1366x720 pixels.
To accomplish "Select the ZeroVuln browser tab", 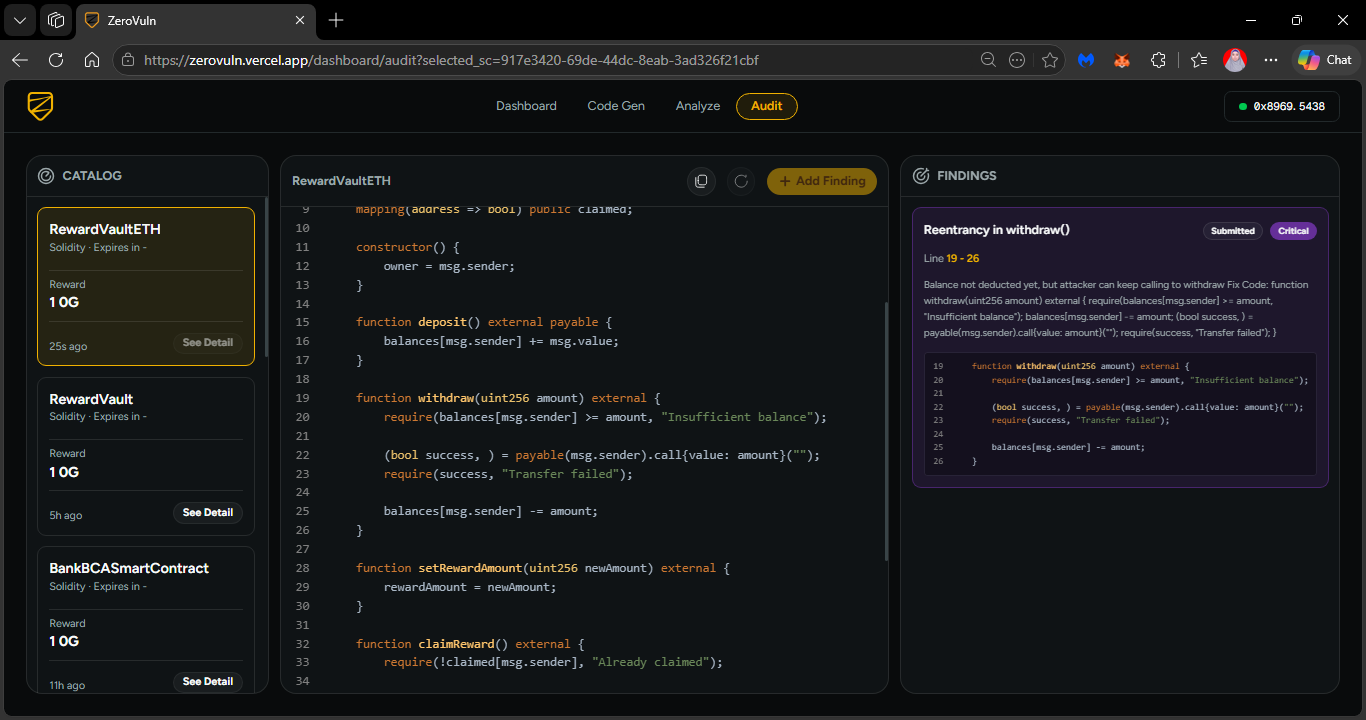I will [x=195, y=20].
